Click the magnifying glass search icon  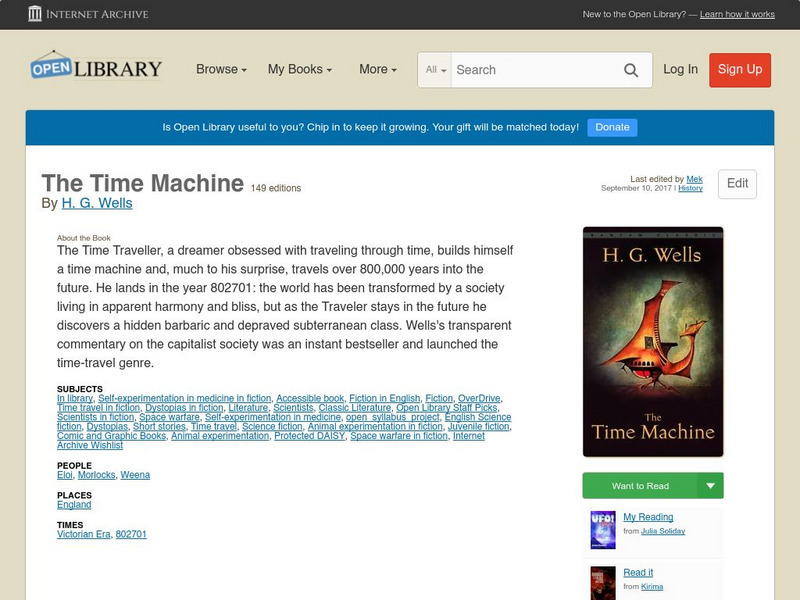pos(631,70)
